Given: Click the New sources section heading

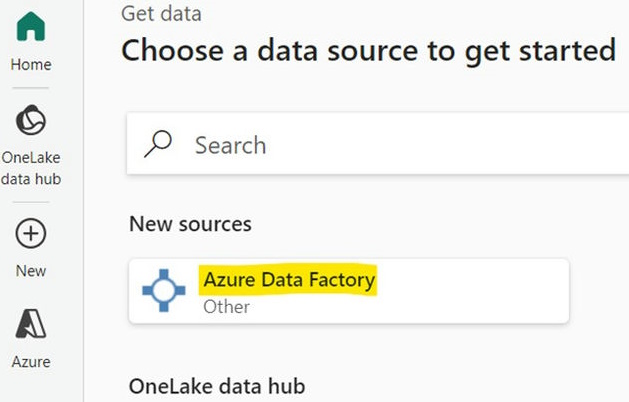Looking at the screenshot, I should pos(191,224).
